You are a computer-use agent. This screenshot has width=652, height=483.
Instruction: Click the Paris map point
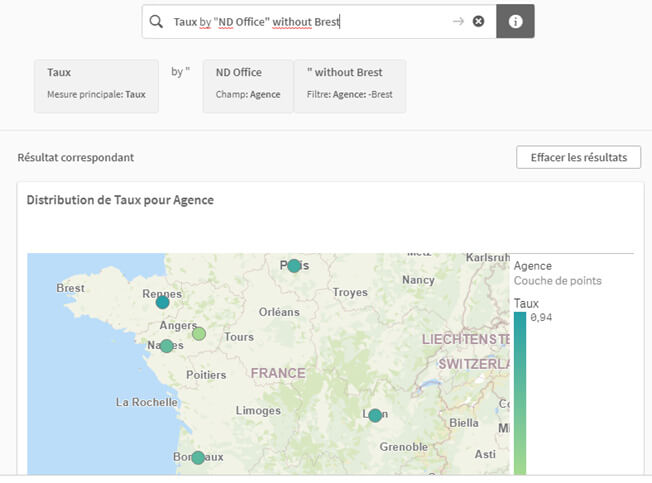(294, 266)
